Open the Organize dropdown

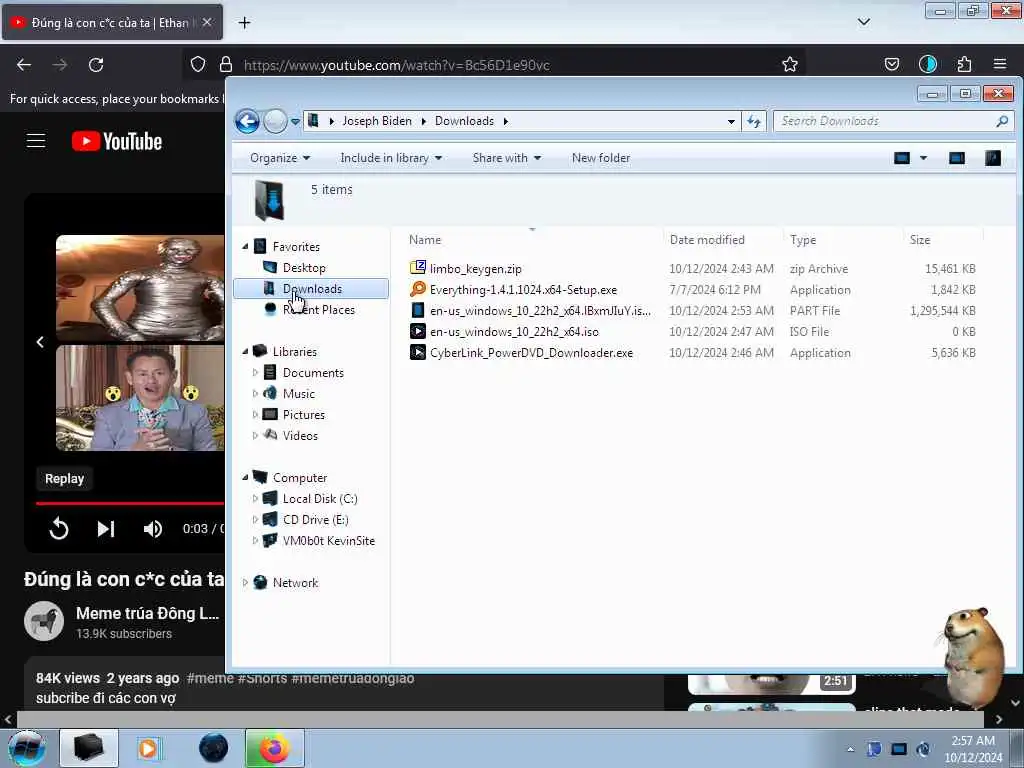click(280, 158)
